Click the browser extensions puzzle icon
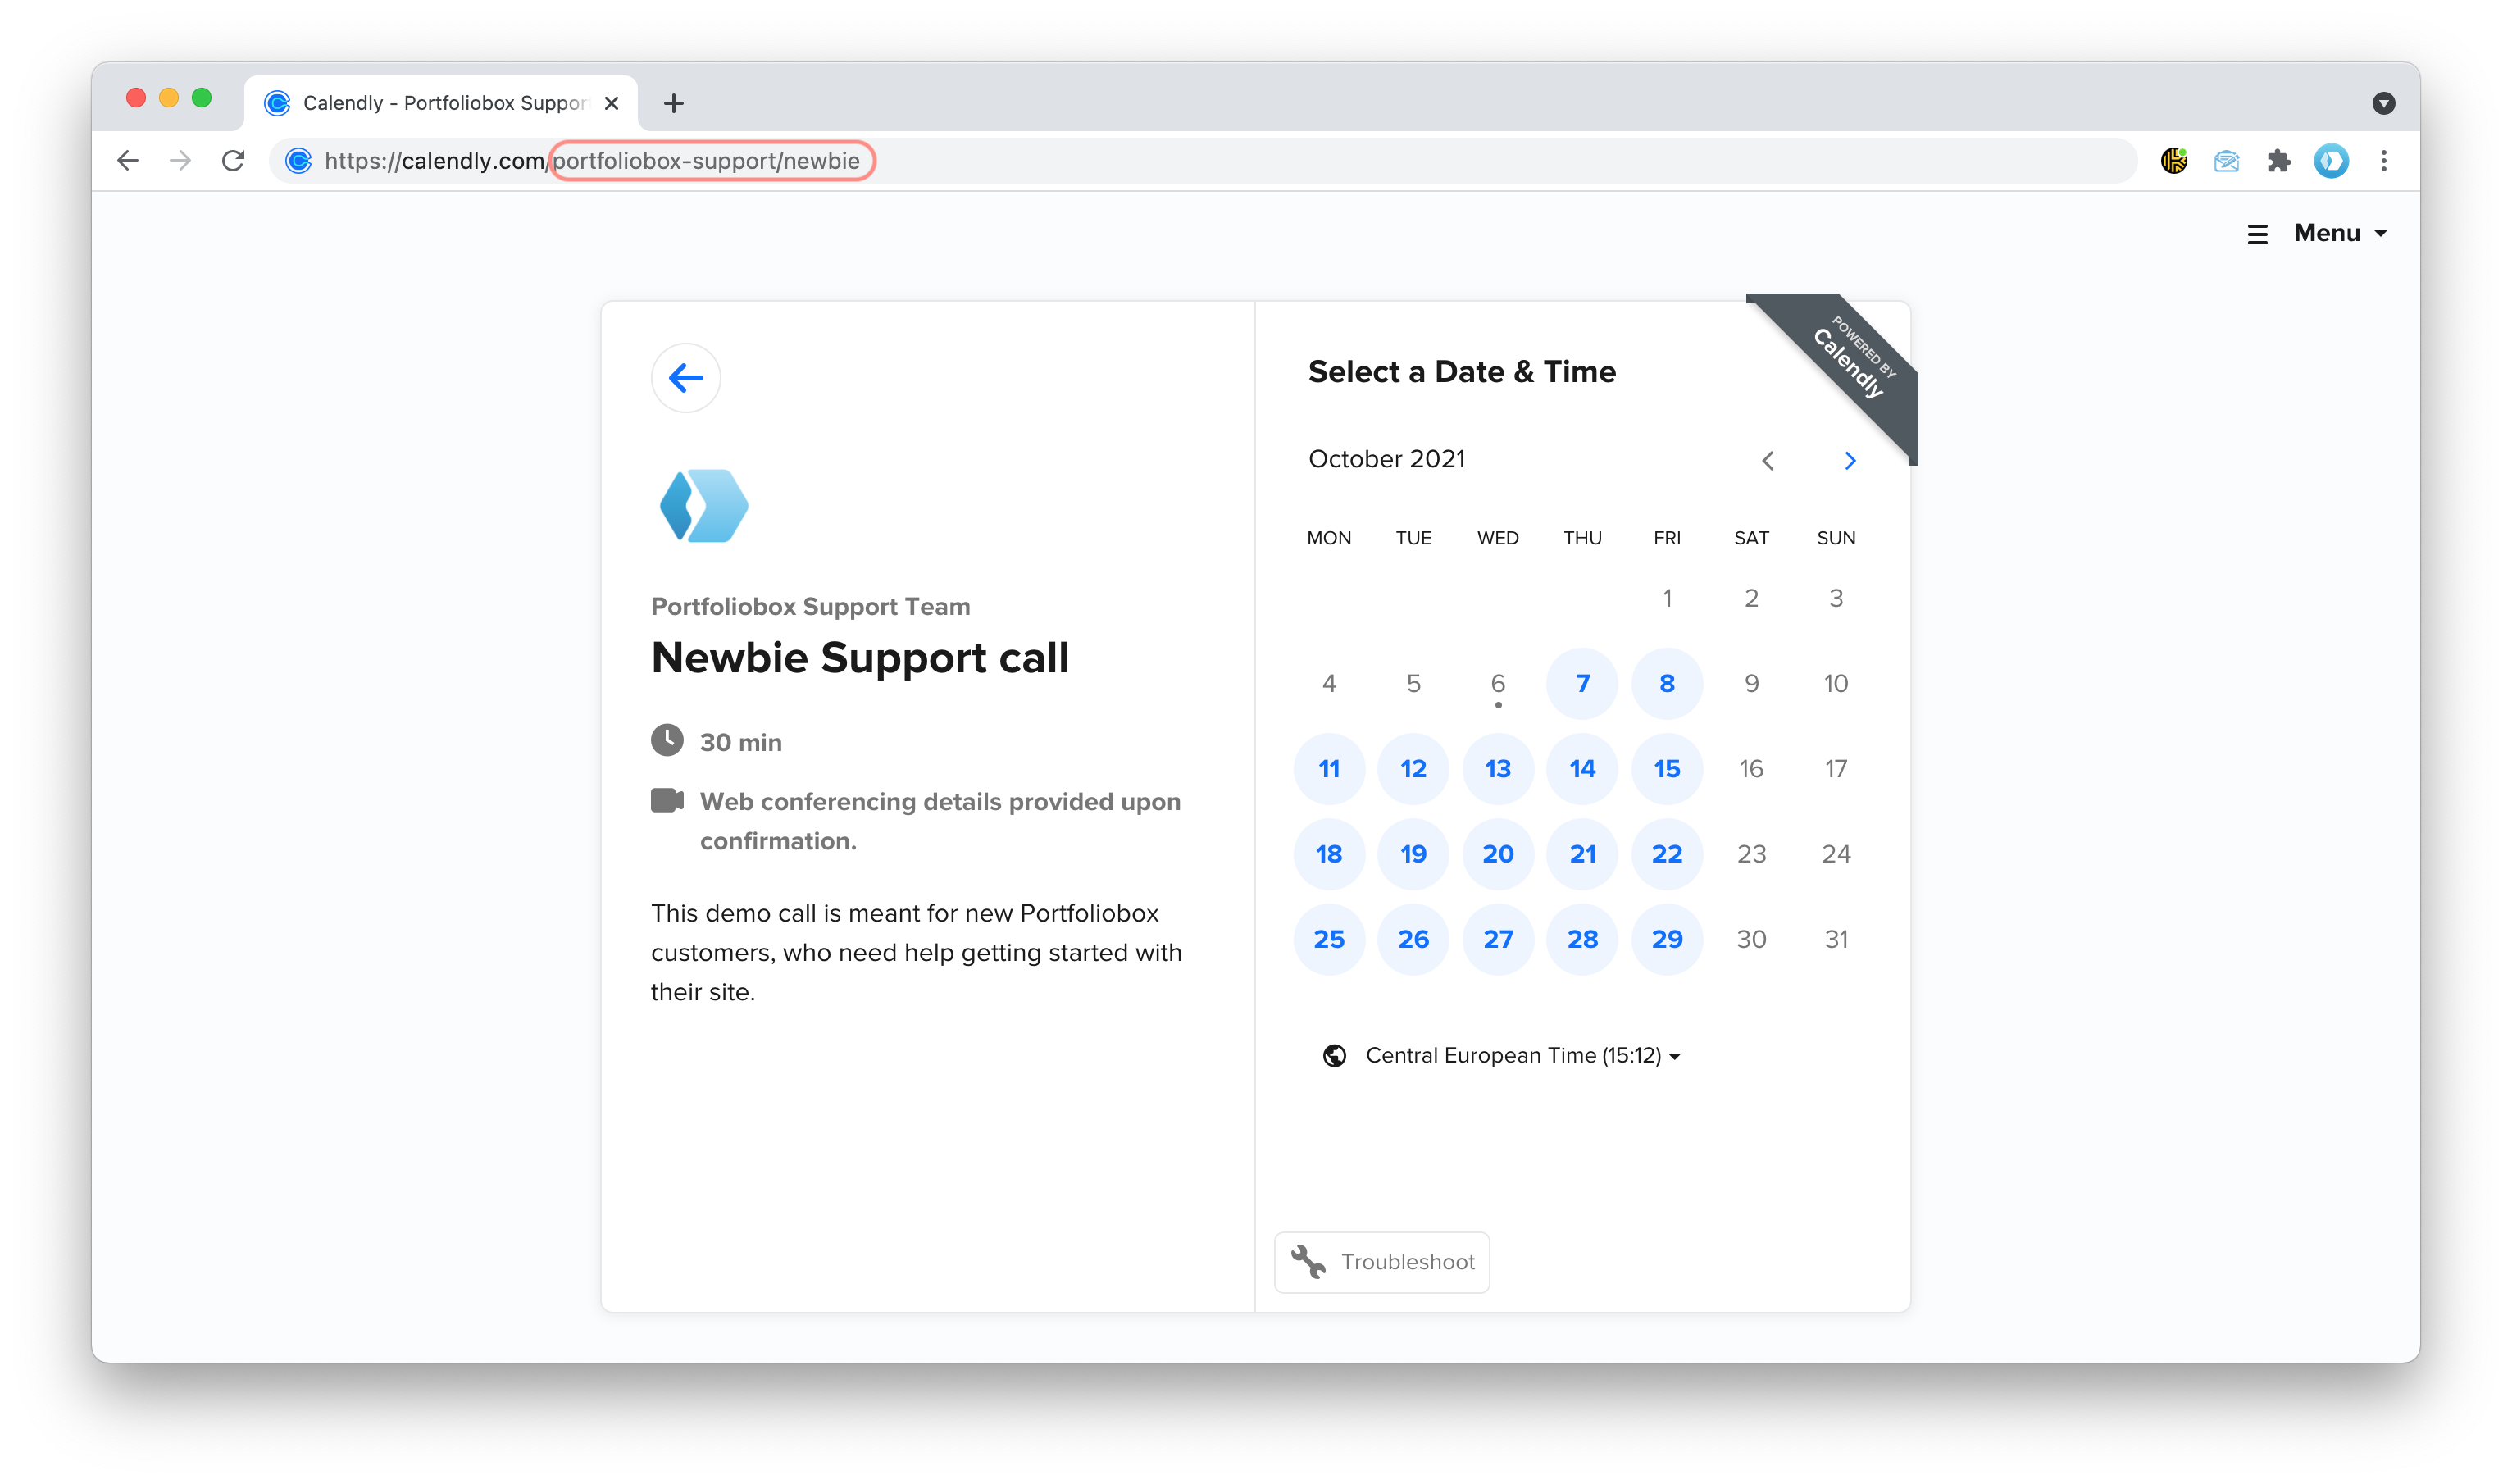This screenshot has height=1484, width=2512. point(2279,161)
